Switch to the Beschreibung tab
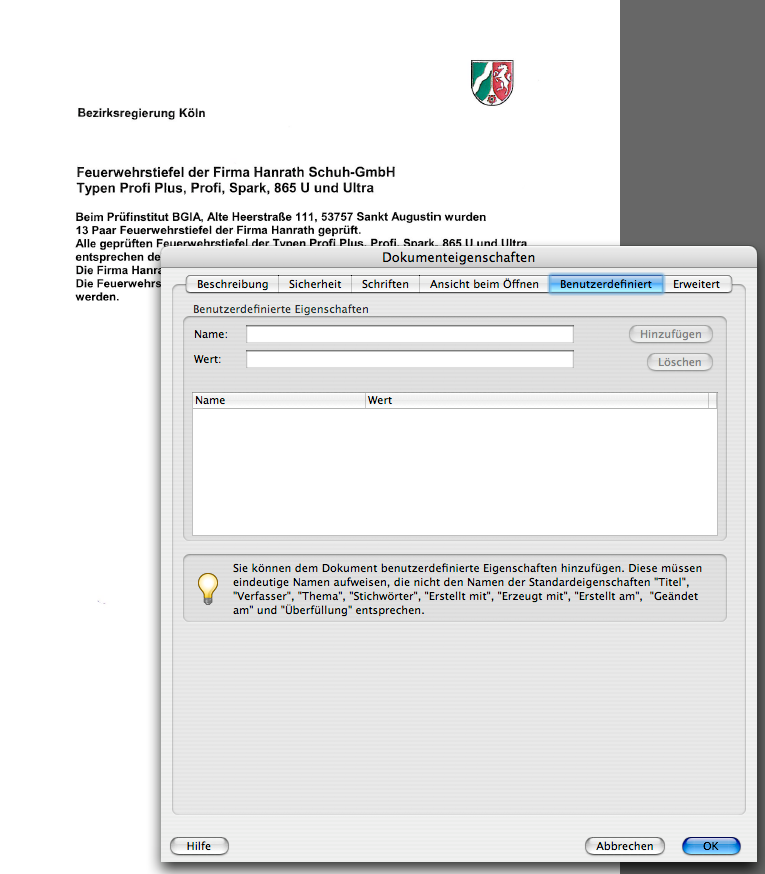 [x=233, y=284]
